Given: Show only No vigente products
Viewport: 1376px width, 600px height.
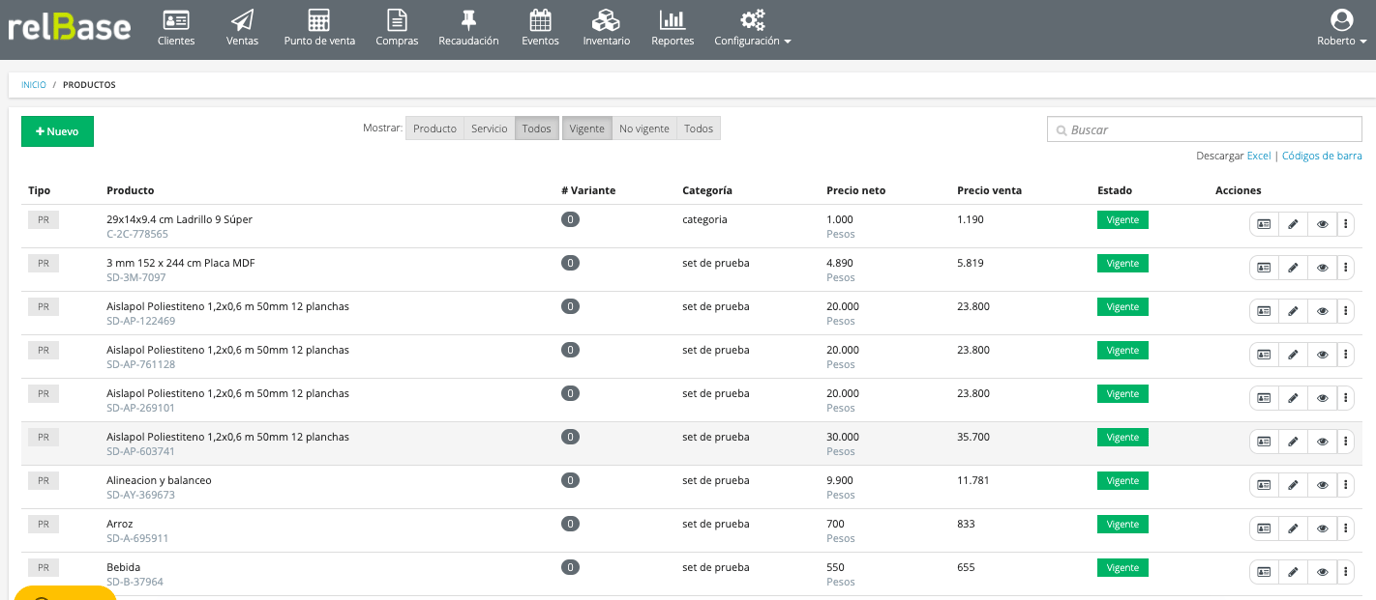Looking at the screenshot, I should [644, 129].
